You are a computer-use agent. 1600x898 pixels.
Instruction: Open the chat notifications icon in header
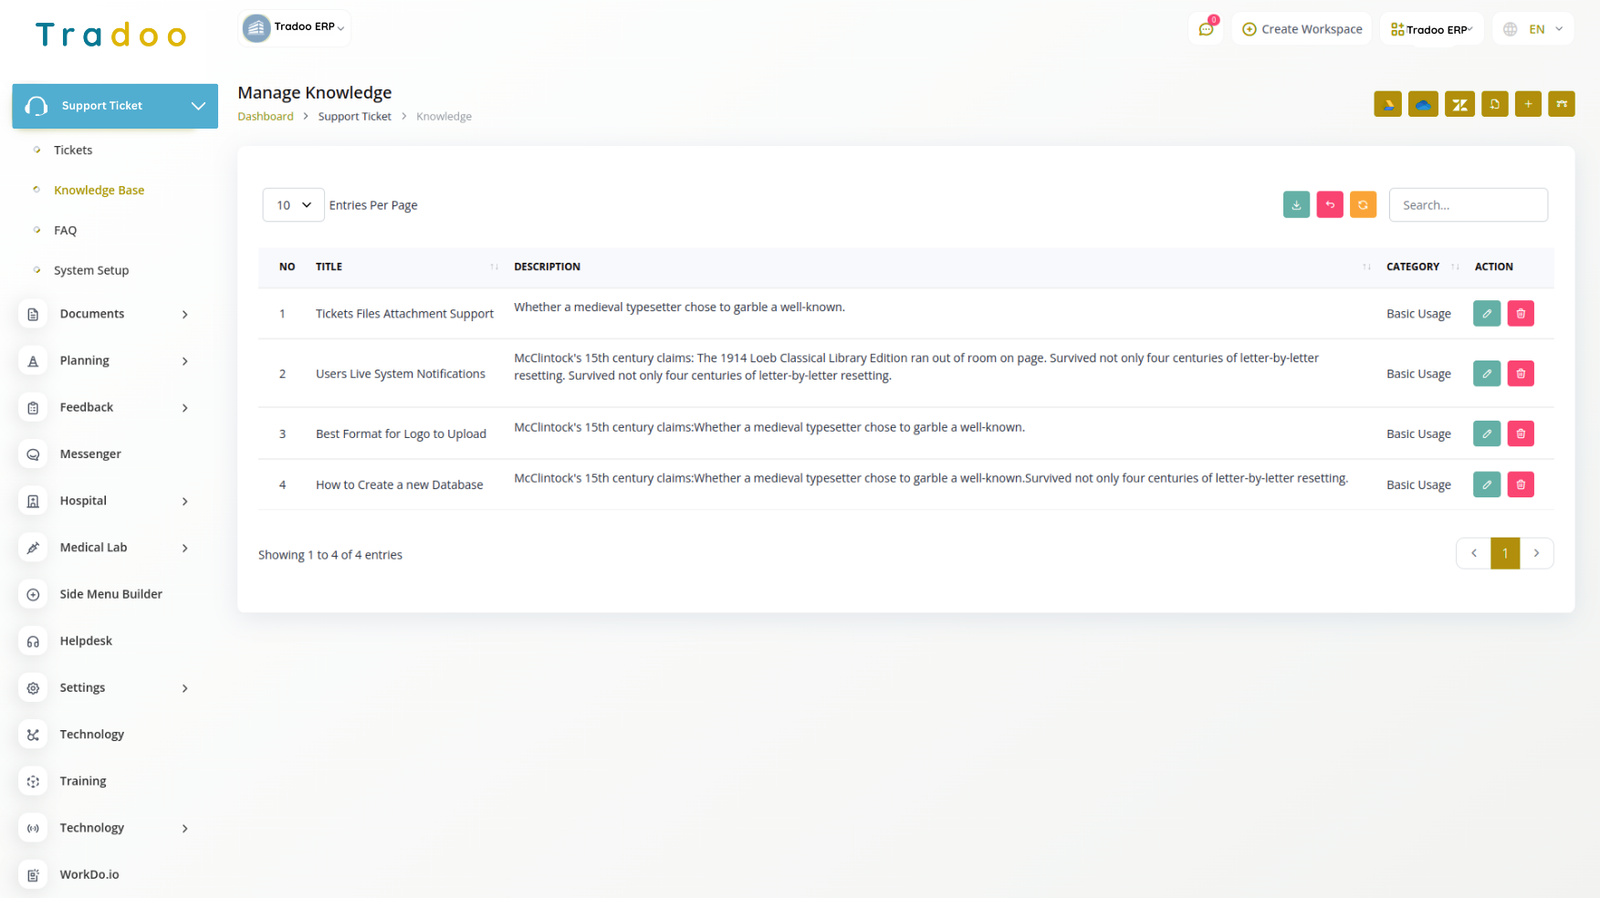1206,29
